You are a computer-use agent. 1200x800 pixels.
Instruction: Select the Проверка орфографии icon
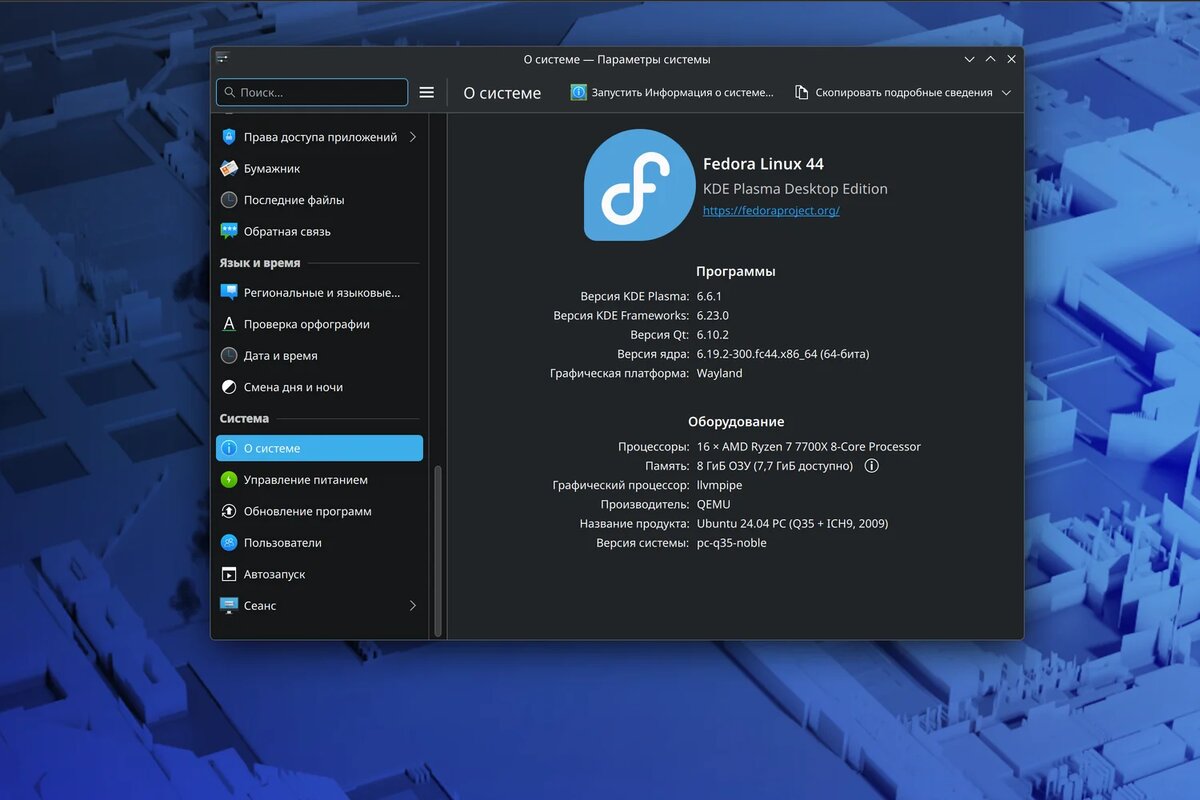[x=228, y=324]
